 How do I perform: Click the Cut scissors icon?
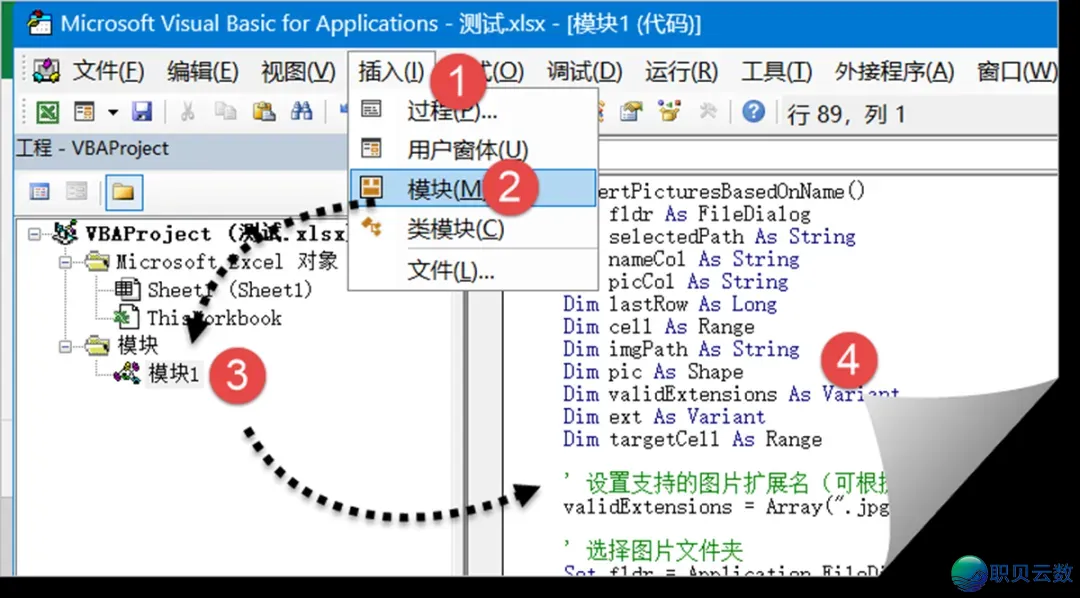pyautogui.click(x=187, y=112)
